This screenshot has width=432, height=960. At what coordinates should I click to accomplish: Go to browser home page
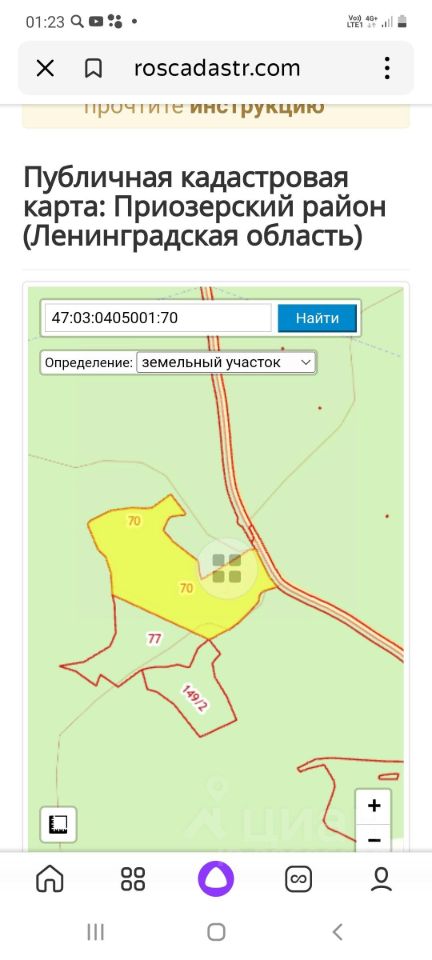(50, 879)
